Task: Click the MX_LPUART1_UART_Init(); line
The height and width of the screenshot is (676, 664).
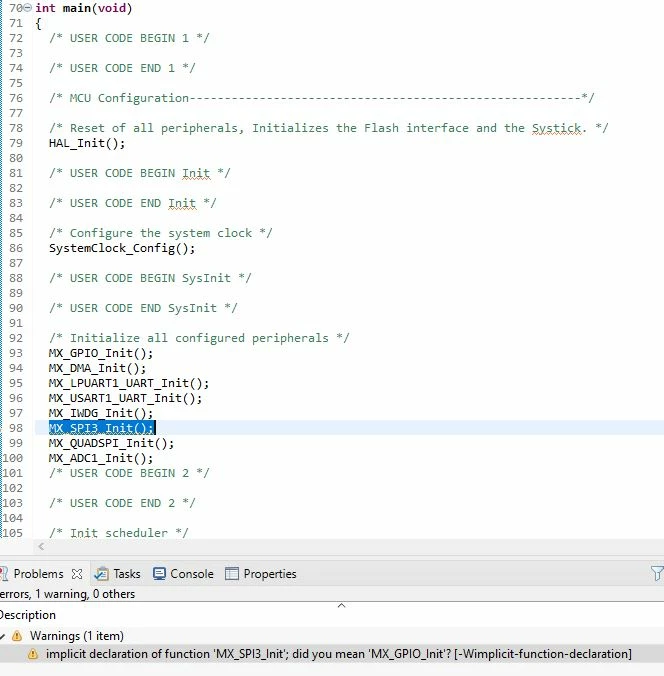Action: (x=129, y=383)
